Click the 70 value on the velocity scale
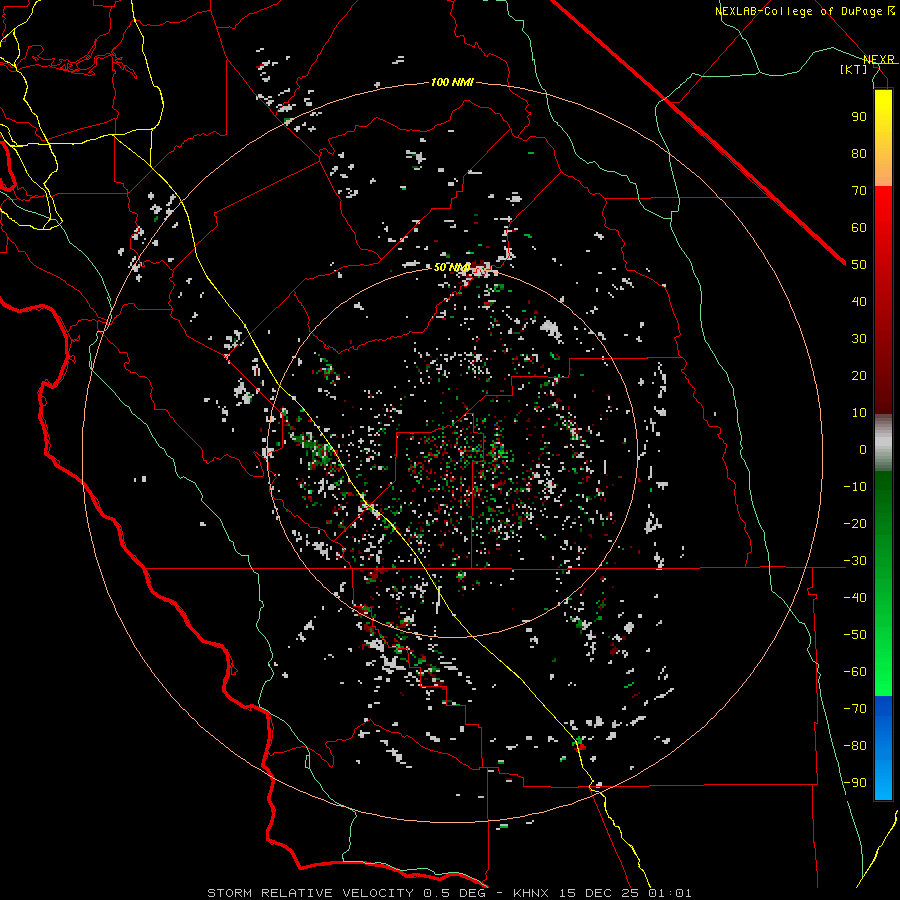 tap(859, 191)
